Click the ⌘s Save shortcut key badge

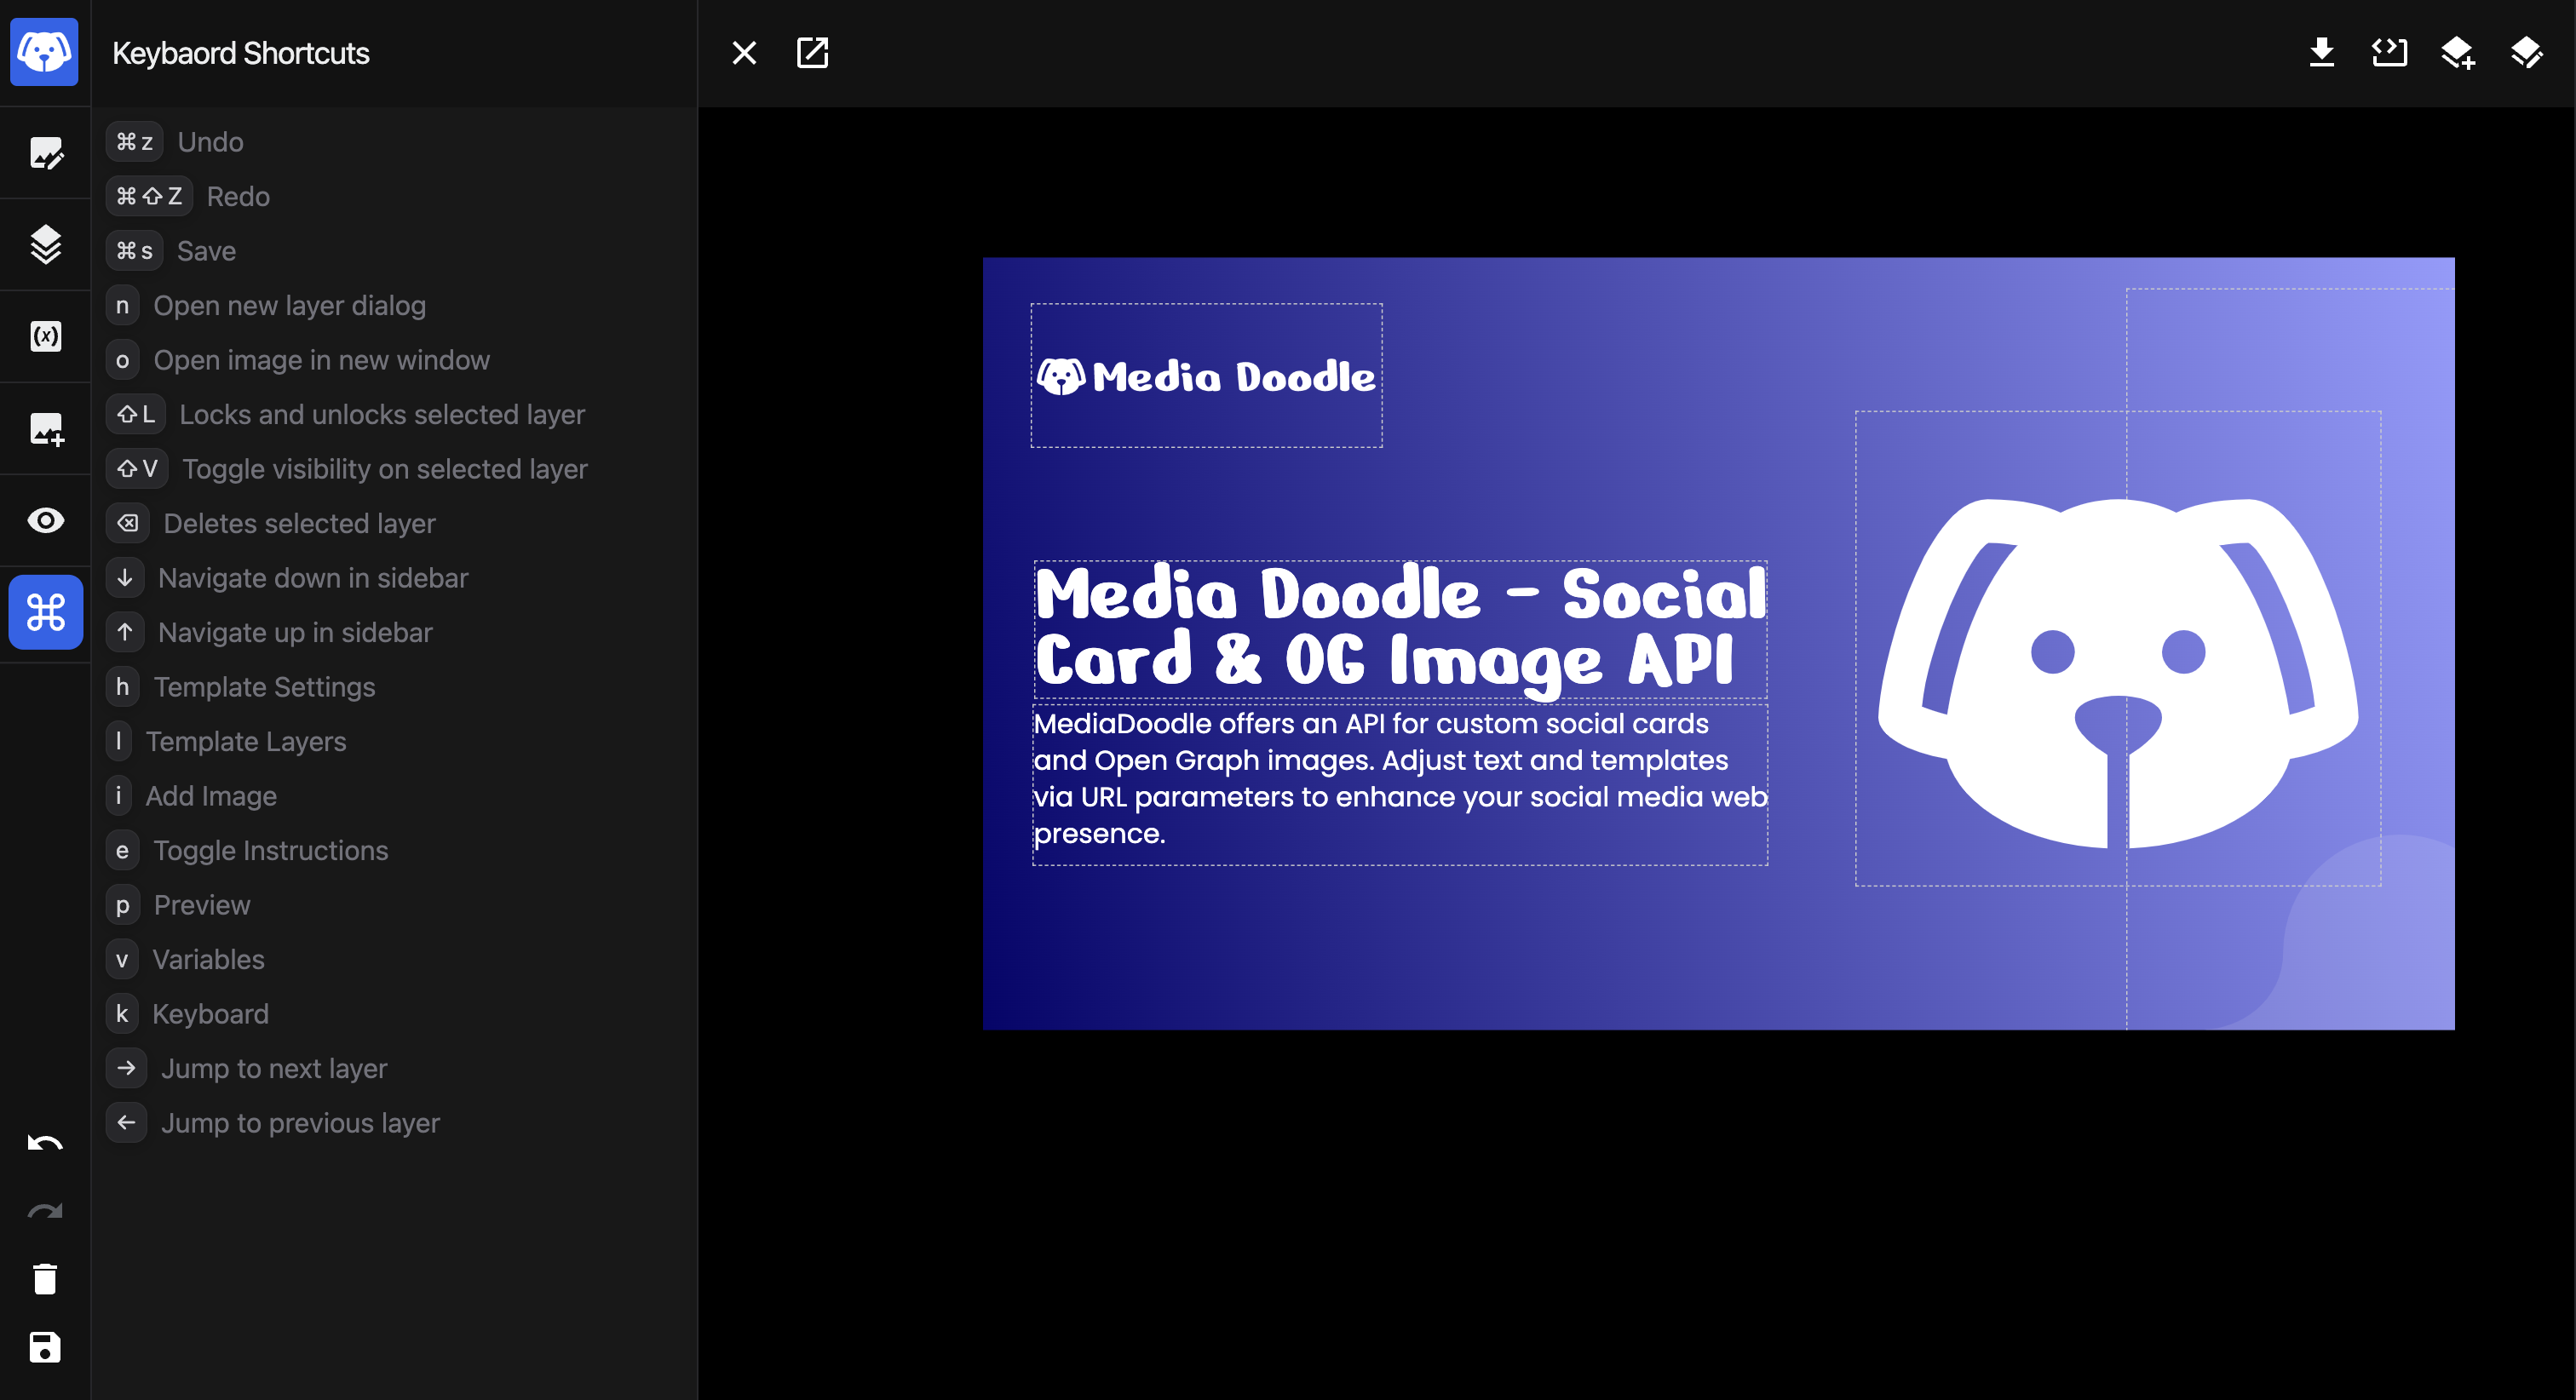click(134, 251)
